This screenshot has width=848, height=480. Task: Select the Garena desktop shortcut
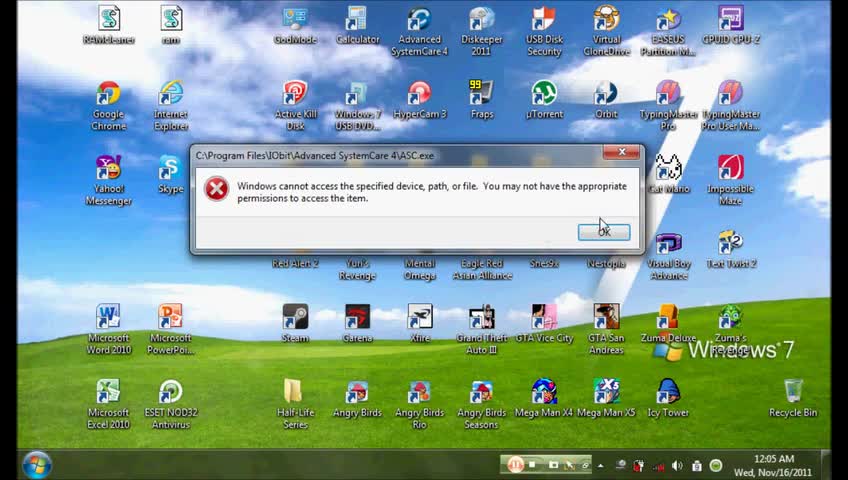coord(357,324)
